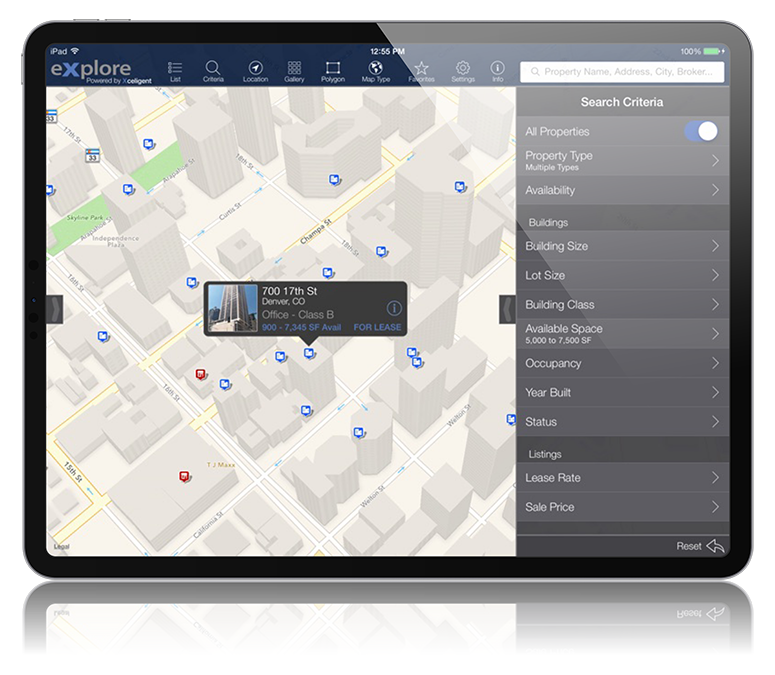Open Favorites star icon
This screenshot has width=775, height=675.
click(421, 70)
